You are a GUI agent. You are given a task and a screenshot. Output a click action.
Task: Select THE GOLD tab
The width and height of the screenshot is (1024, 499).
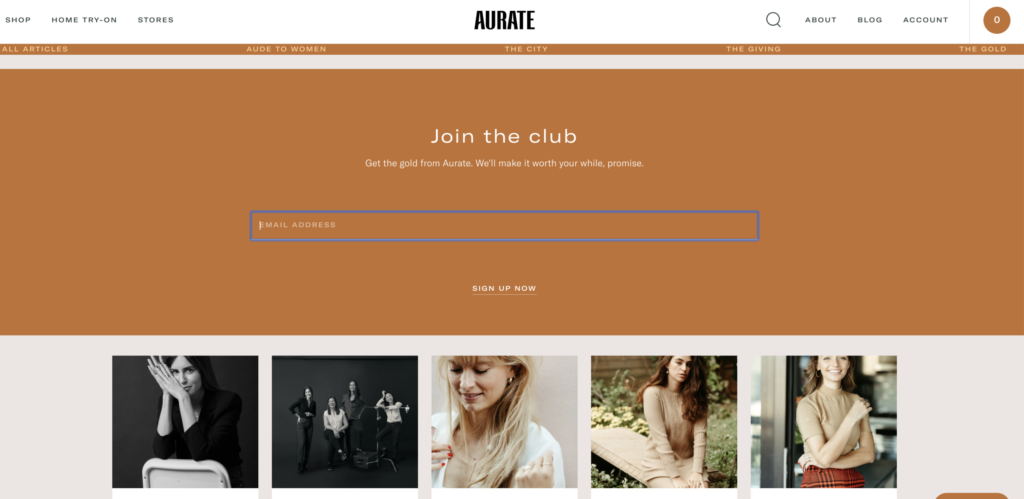(x=983, y=49)
